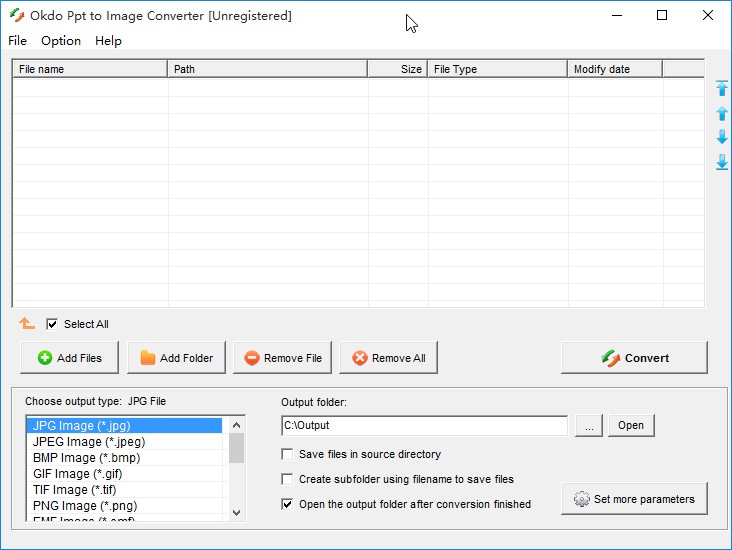Image resolution: width=732 pixels, height=550 pixels.
Task: Close the converter window
Action: (708, 15)
